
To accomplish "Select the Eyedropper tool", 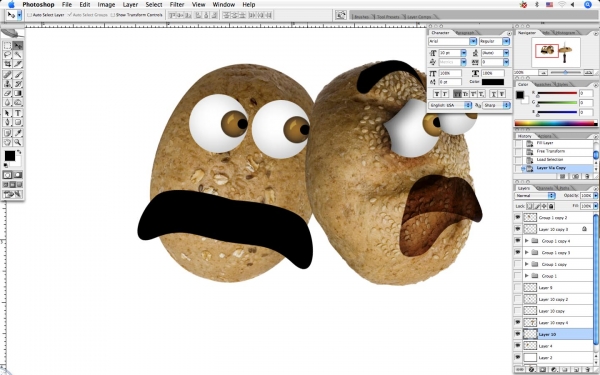I will (18, 133).
